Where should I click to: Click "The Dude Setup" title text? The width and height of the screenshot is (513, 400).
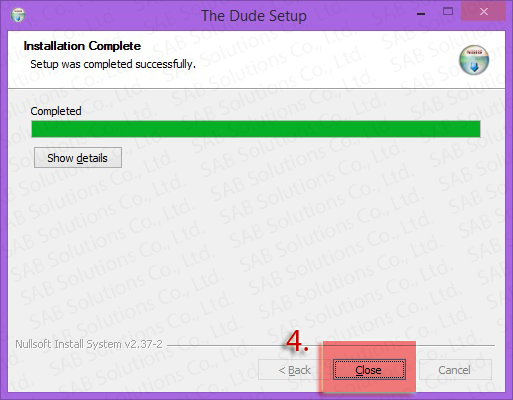point(254,16)
